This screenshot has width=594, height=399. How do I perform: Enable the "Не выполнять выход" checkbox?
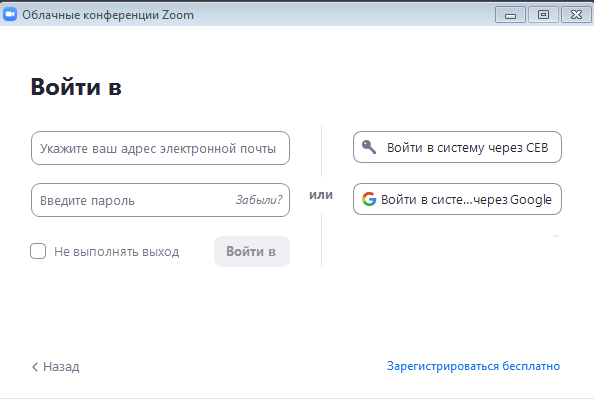click(x=38, y=251)
